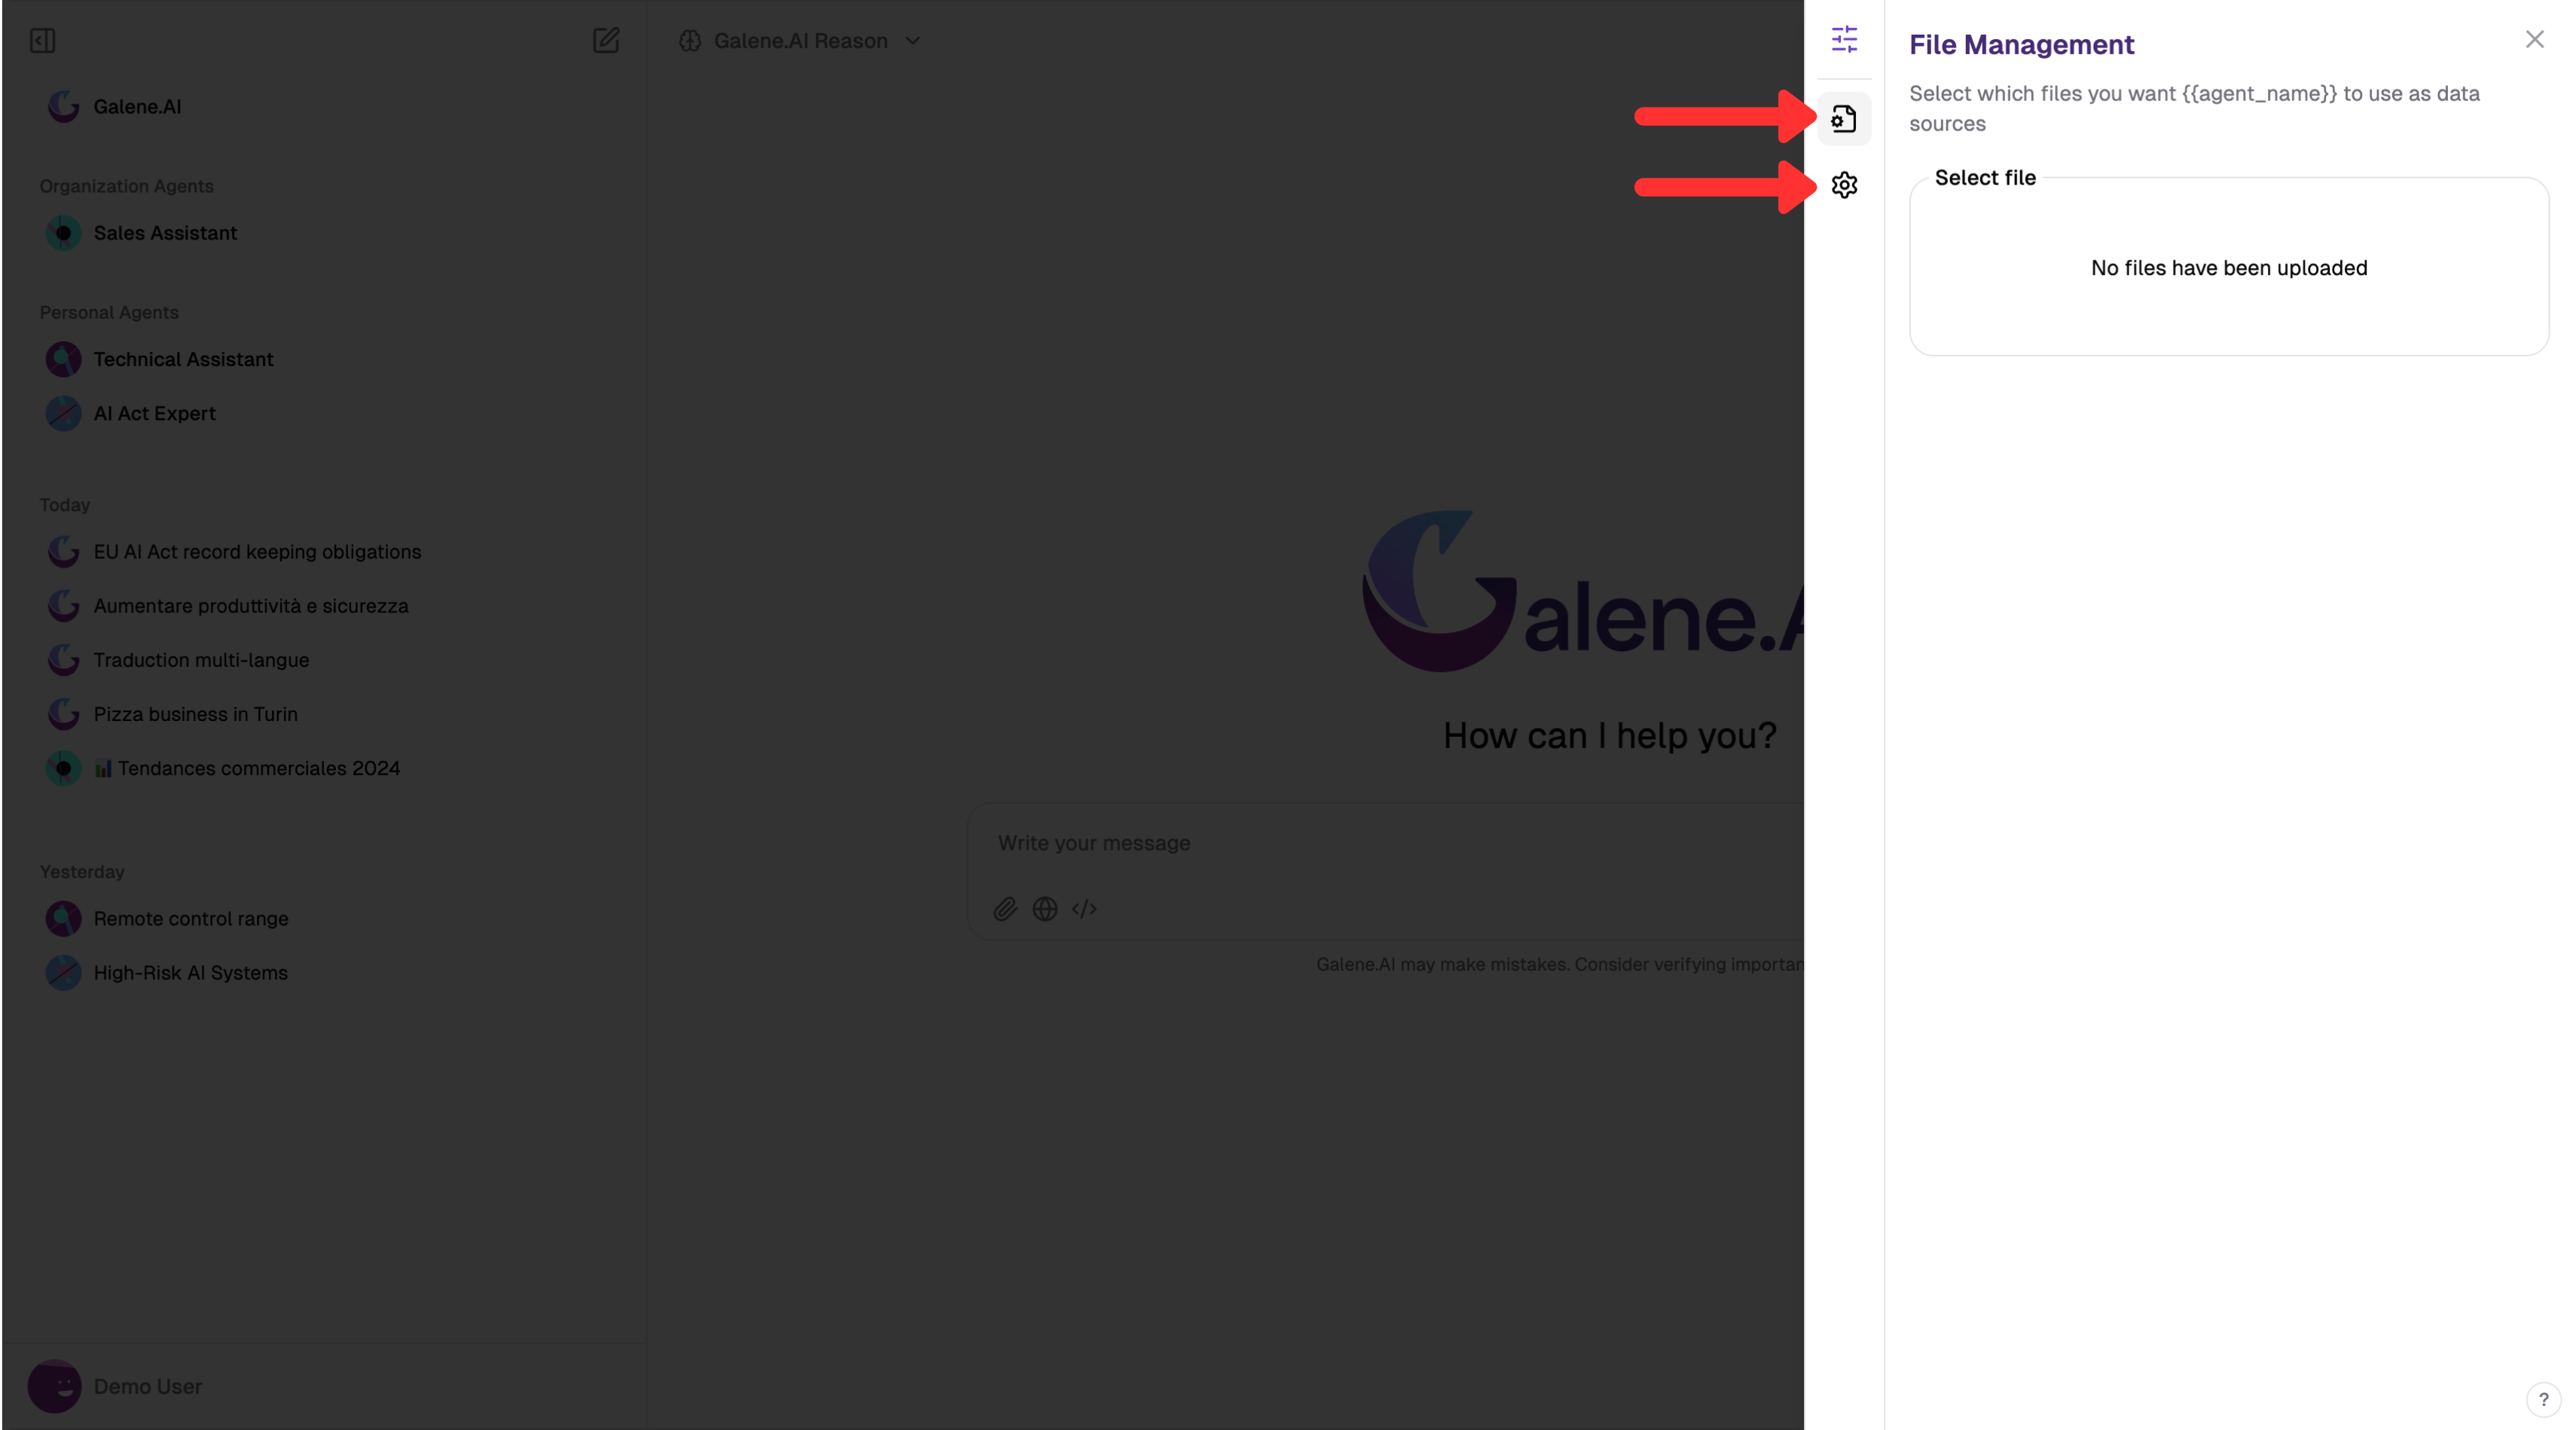Click the Personal Agents section label
Image resolution: width=2576 pixels, height=1430 pixels.
(109, 312)
